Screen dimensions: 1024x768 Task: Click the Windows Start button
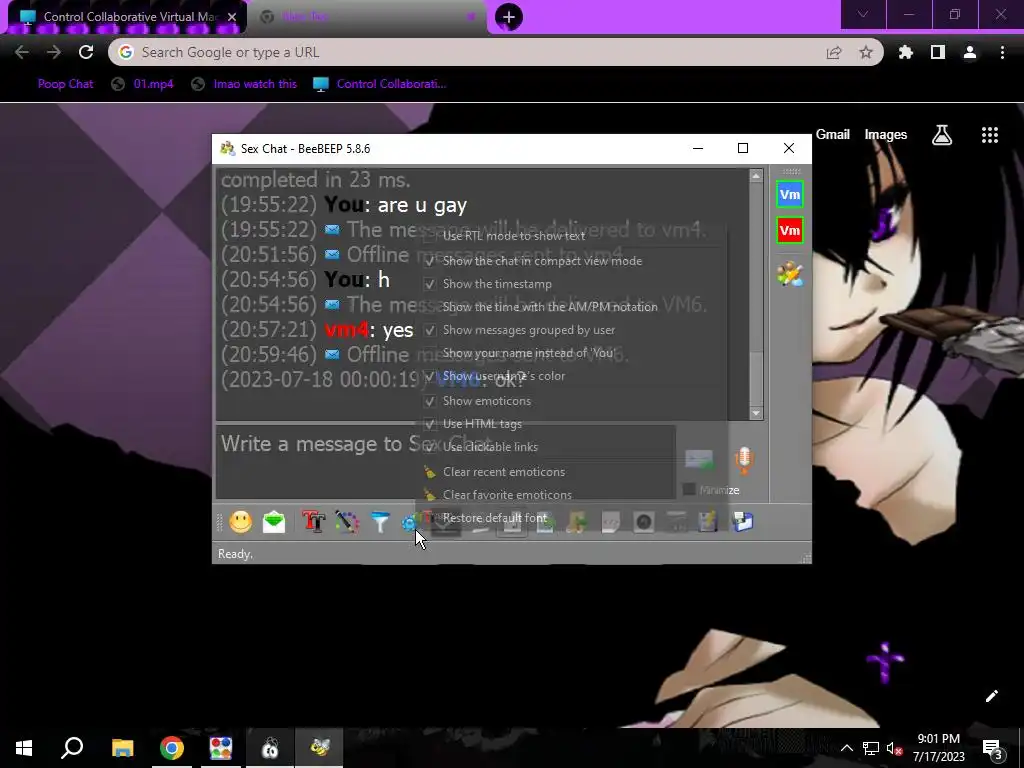(24, 748)
